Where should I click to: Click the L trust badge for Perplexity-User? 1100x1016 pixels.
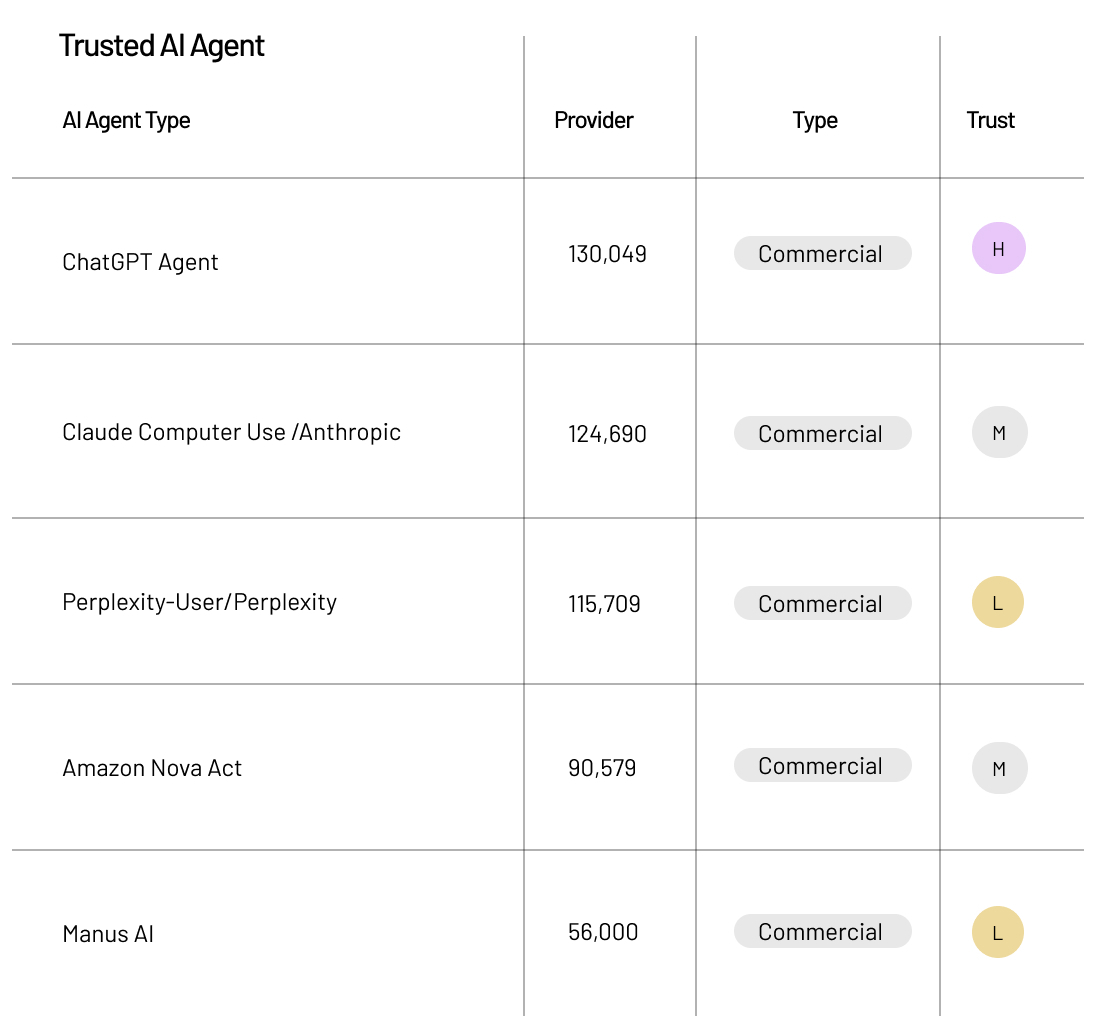pos(997,603)
